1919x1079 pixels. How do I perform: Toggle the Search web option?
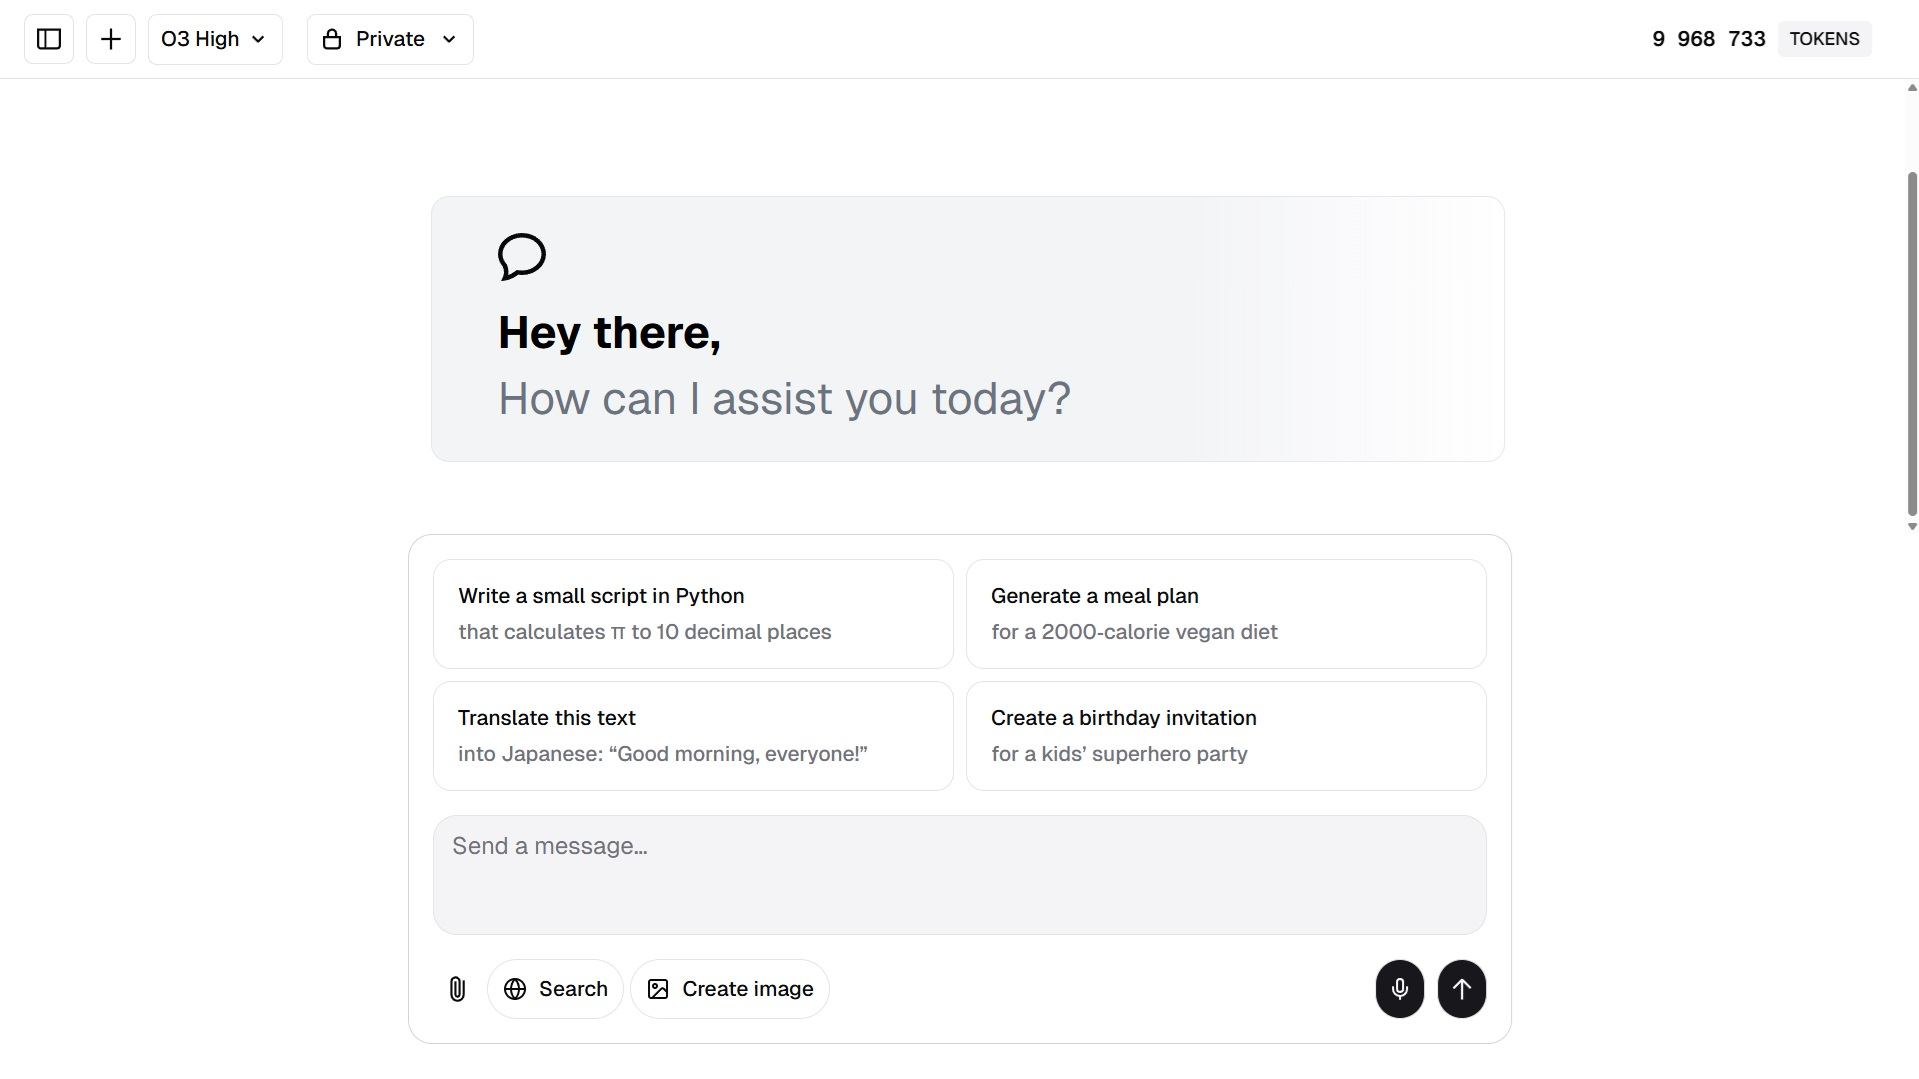(555, 989)
